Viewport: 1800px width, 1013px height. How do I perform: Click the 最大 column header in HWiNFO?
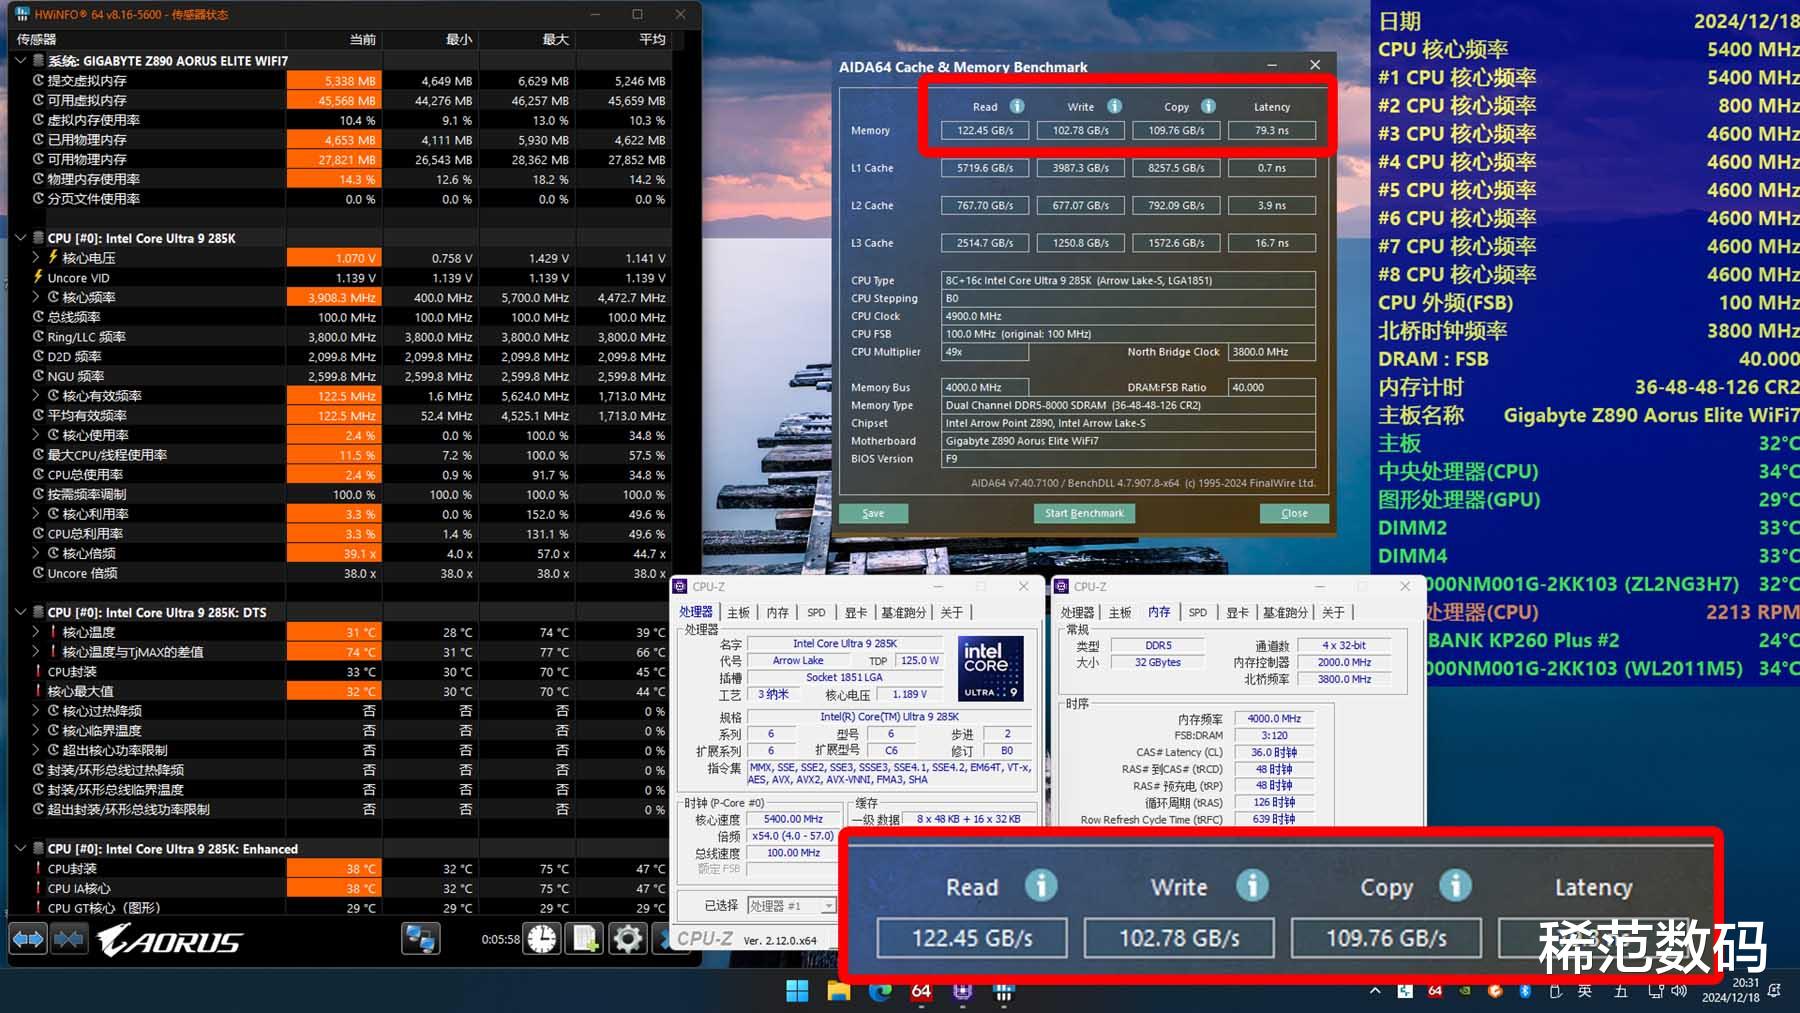coord(555,39)
